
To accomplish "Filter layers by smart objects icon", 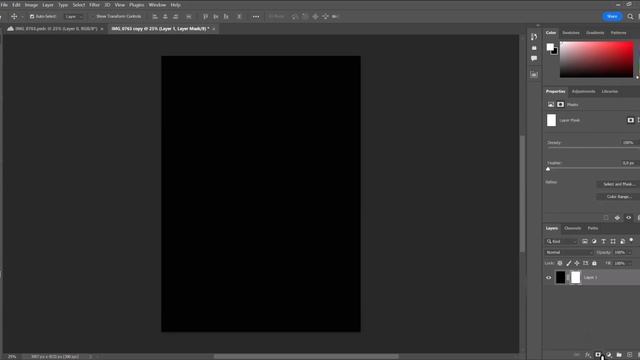I will click(x=622, y=241).
